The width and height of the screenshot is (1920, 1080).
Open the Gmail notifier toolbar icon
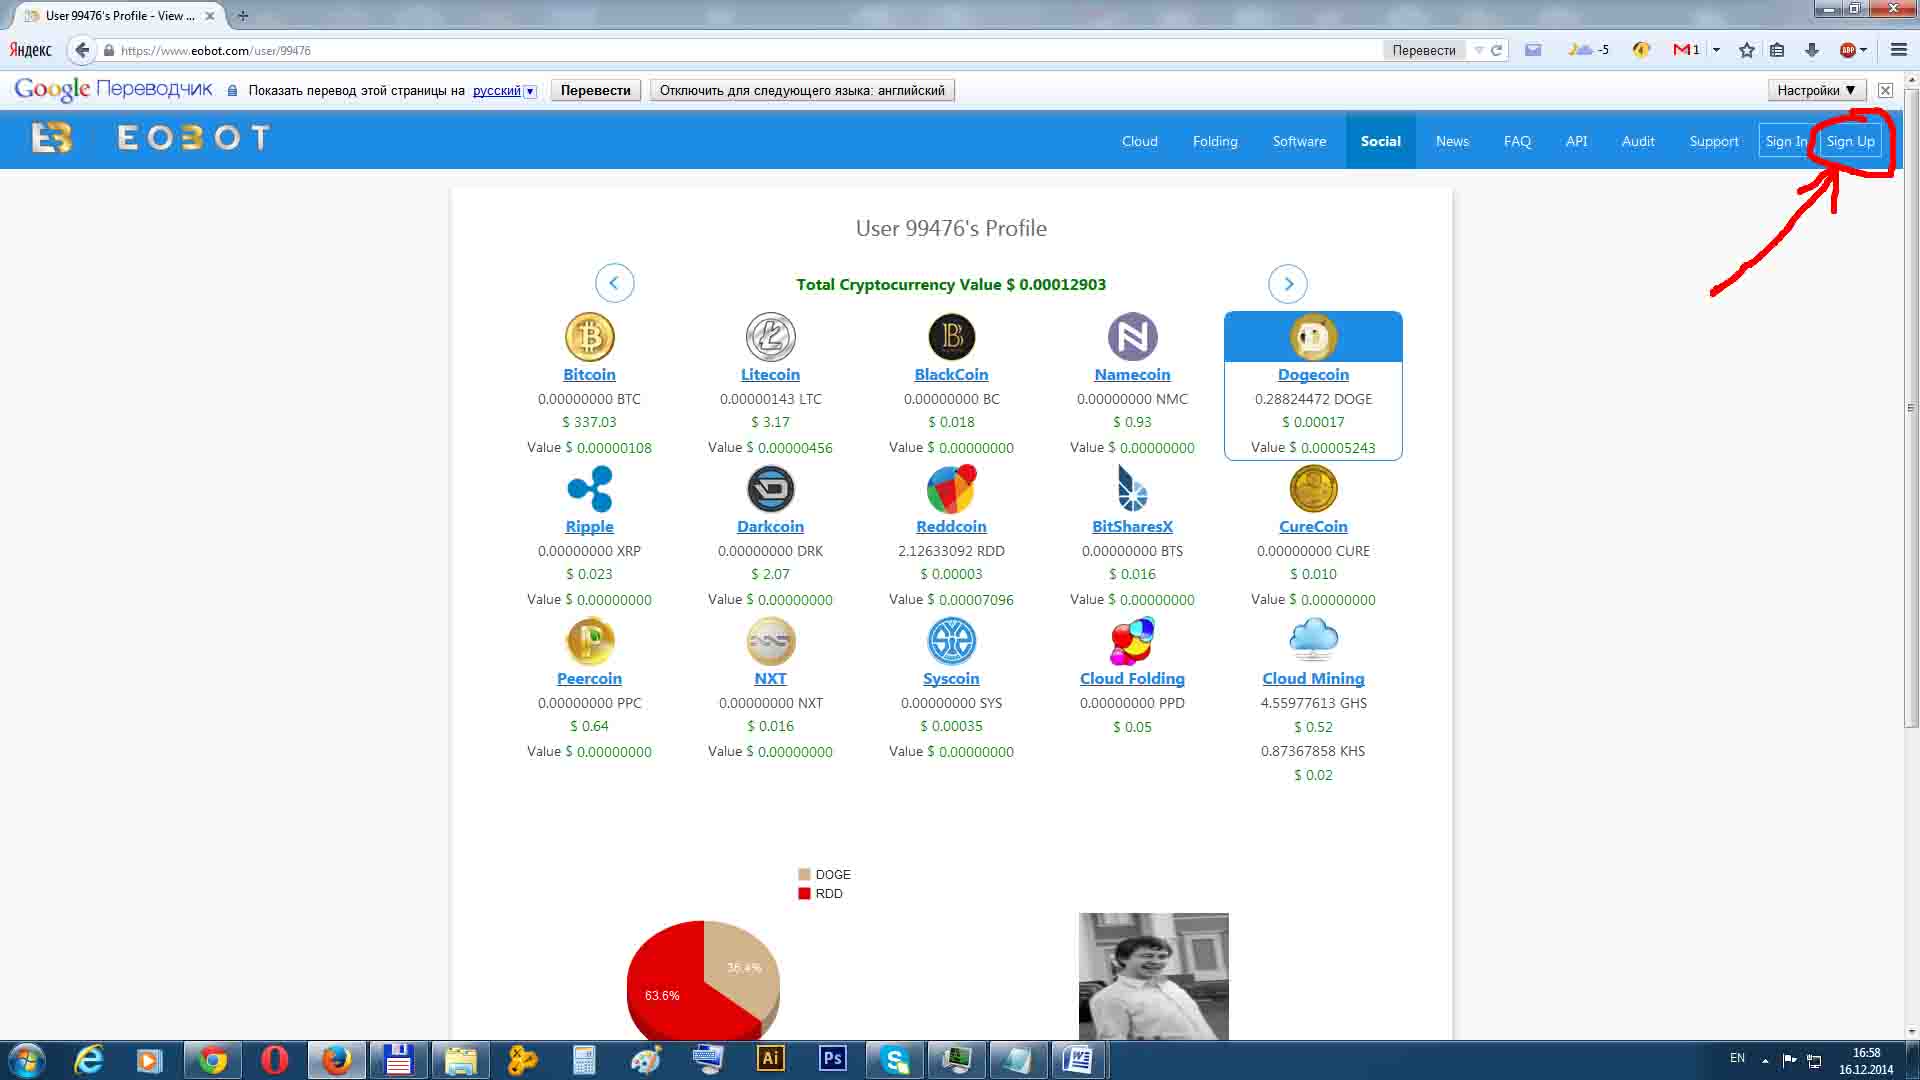click(x=1685, y=50)
